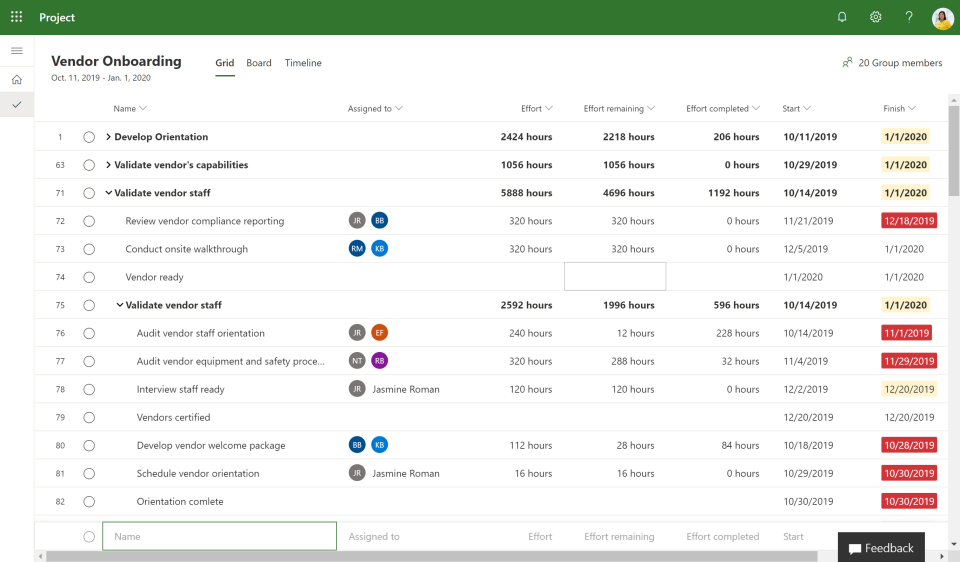Open Schedule vendor orientation task
The image size is (960, 562).
[198, 473]
